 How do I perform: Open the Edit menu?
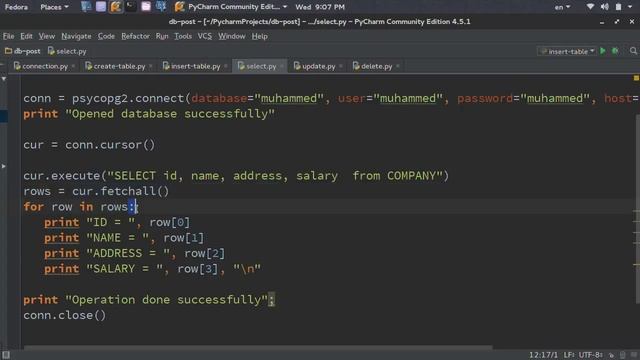tap(26, 36)
